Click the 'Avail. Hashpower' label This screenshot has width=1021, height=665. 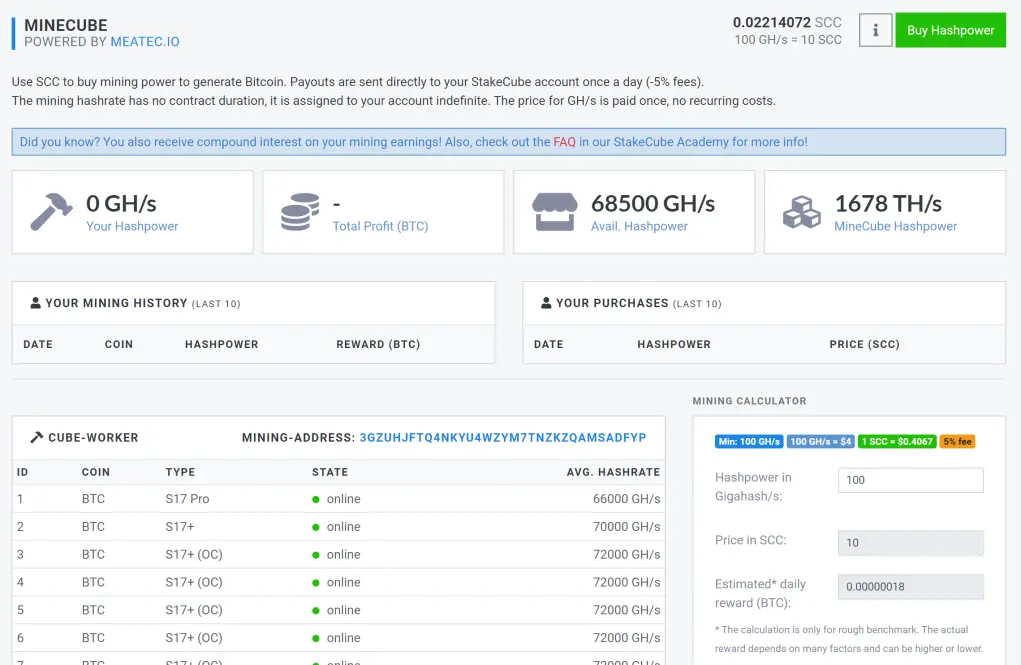pyautogui.click(x=639, y=226)
